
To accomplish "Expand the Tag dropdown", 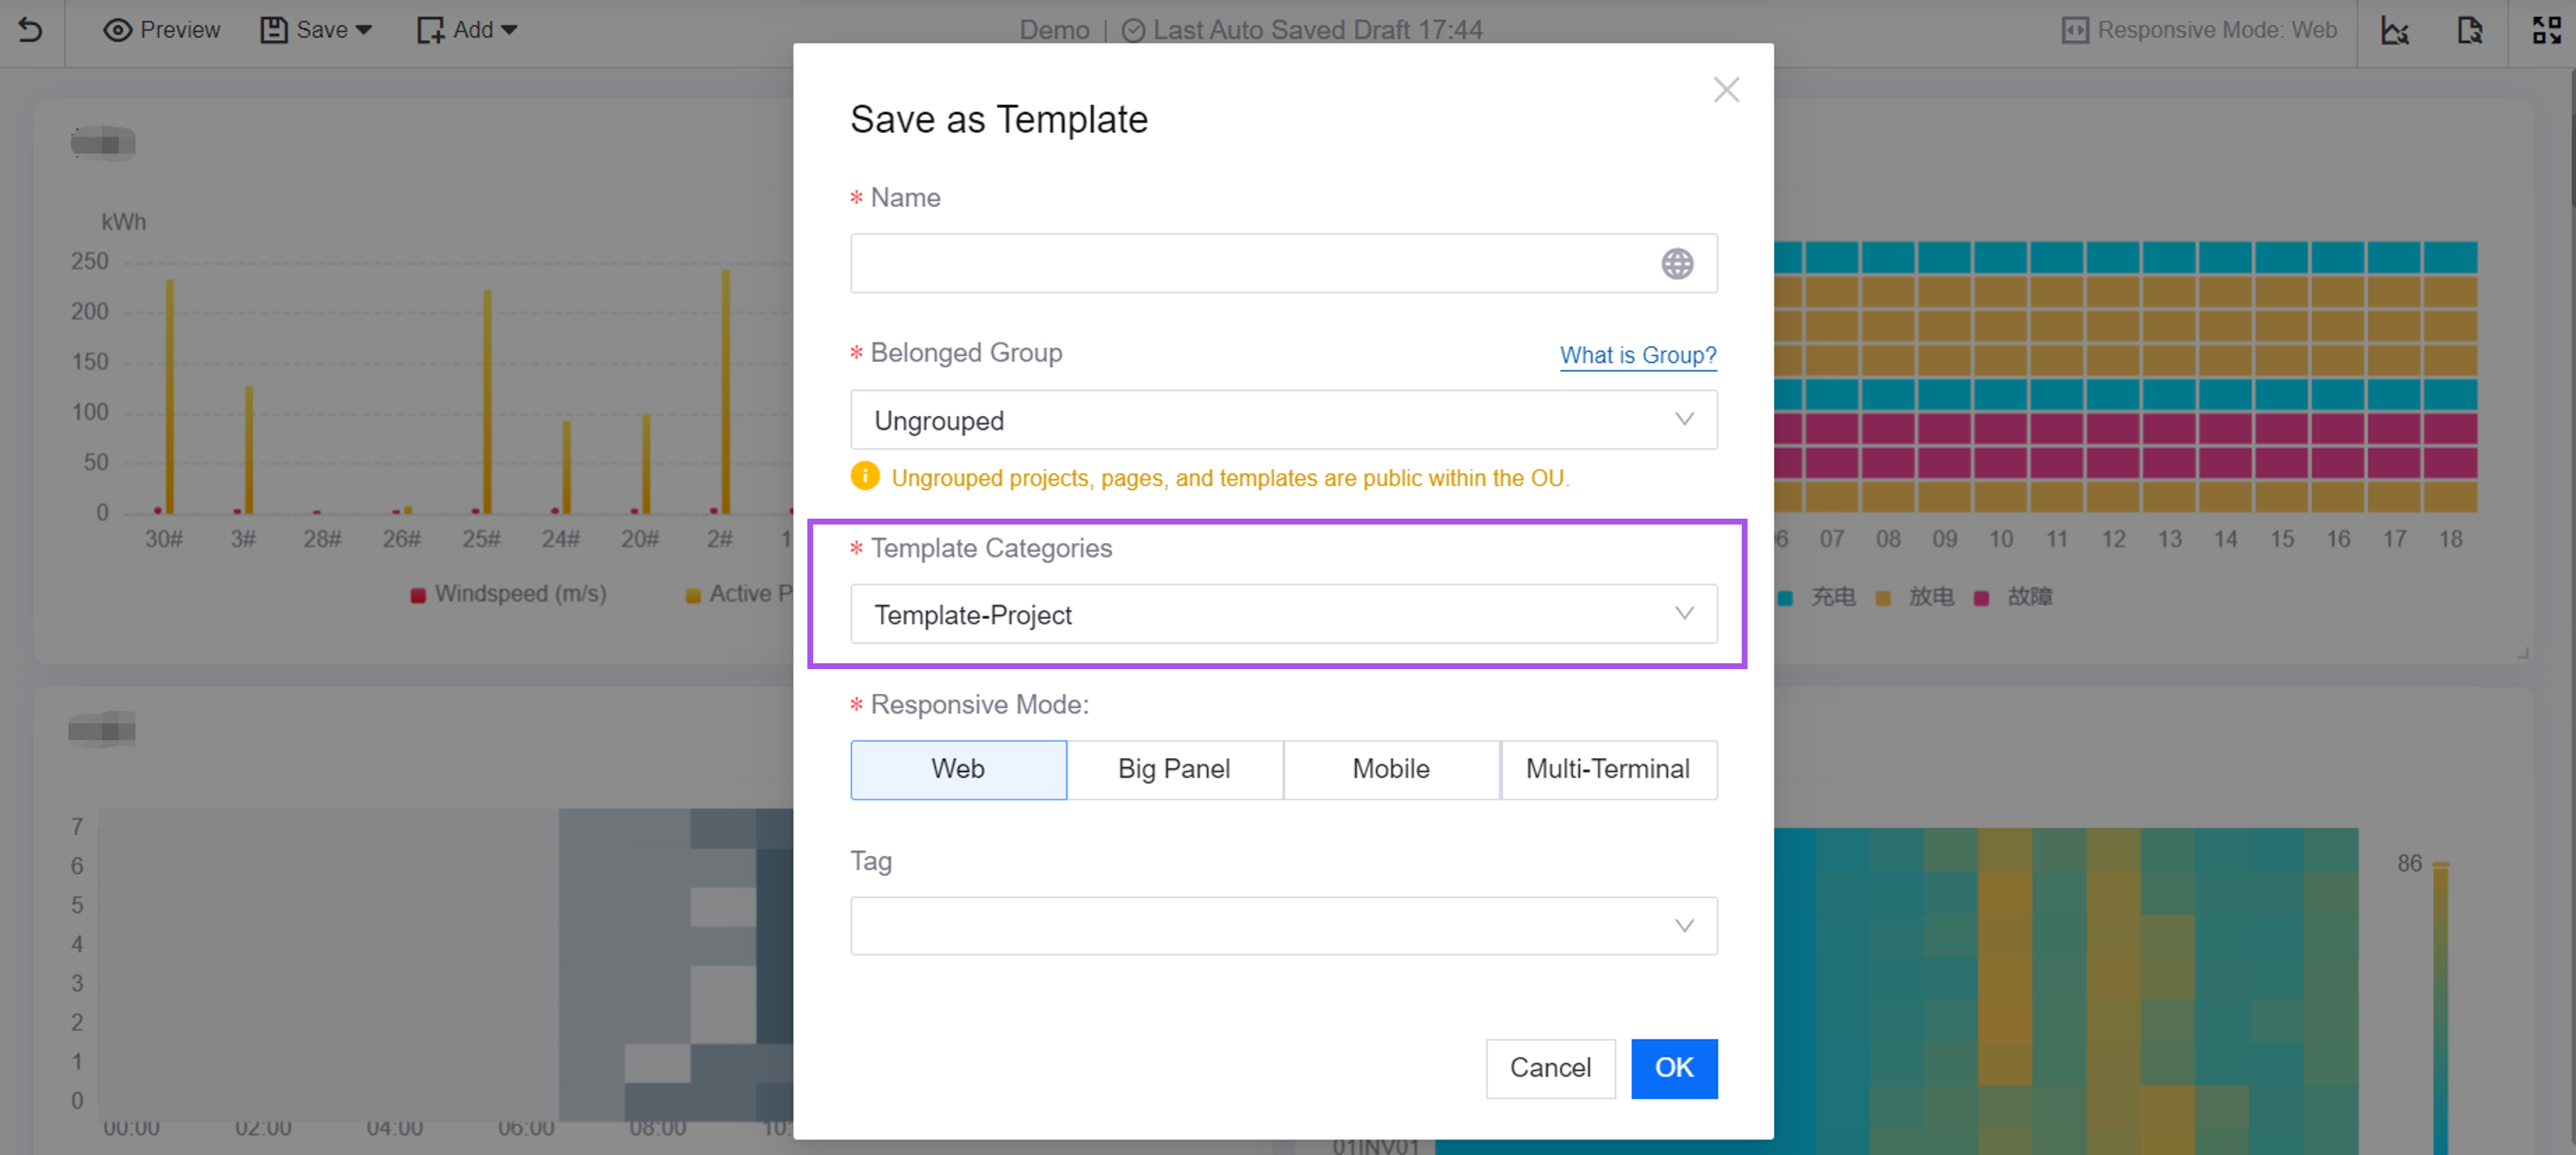I will [x=1283, y=926].
